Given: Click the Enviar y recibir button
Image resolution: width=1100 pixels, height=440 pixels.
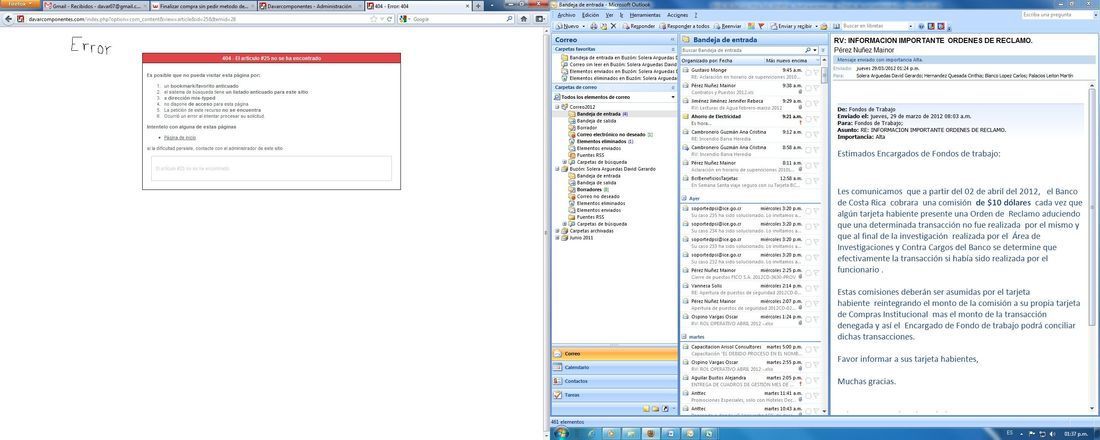Looking at the screenshot, I should click(791, 26).
